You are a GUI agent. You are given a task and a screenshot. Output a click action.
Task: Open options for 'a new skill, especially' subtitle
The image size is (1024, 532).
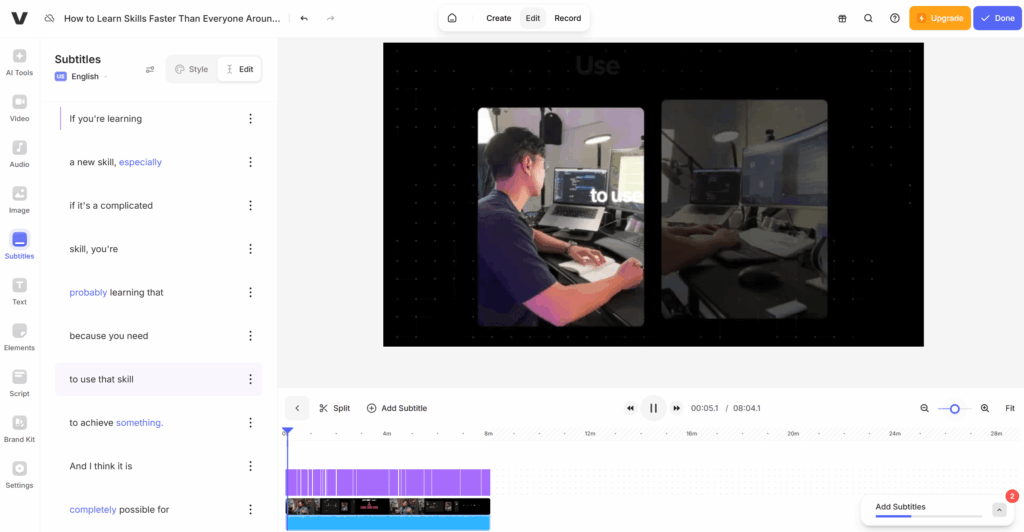tap(250, 162)
